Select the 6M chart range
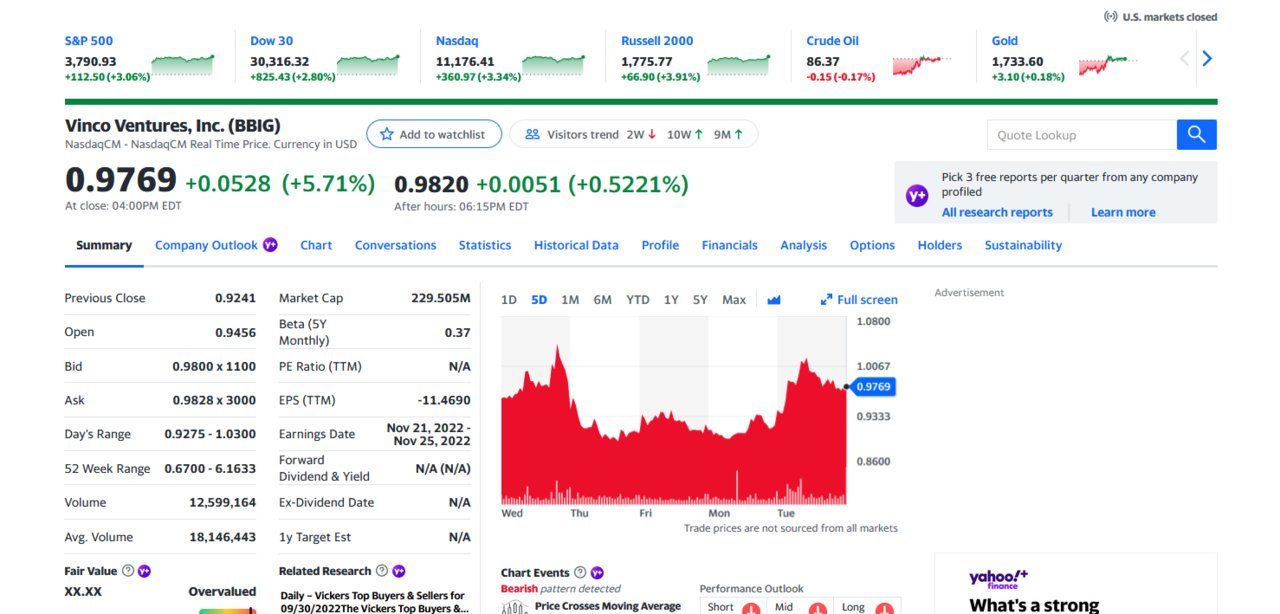The image size is (1280, 614). (x=602, y=300)
